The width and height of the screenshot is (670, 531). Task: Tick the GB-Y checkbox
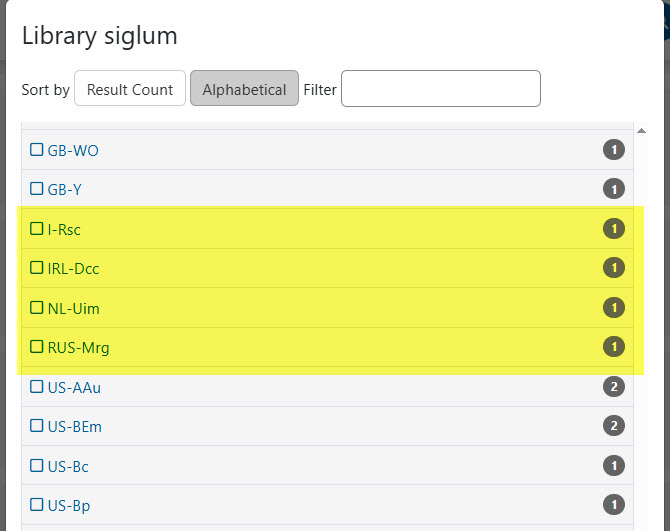(37, 188)
